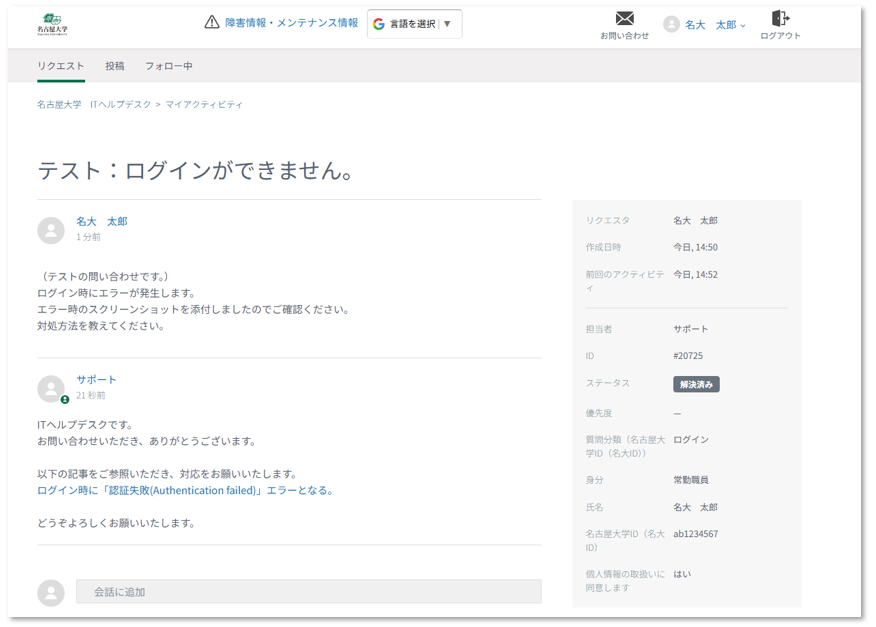
Task: Click the envelope contact icon
Action: click(x=624, y=18)
